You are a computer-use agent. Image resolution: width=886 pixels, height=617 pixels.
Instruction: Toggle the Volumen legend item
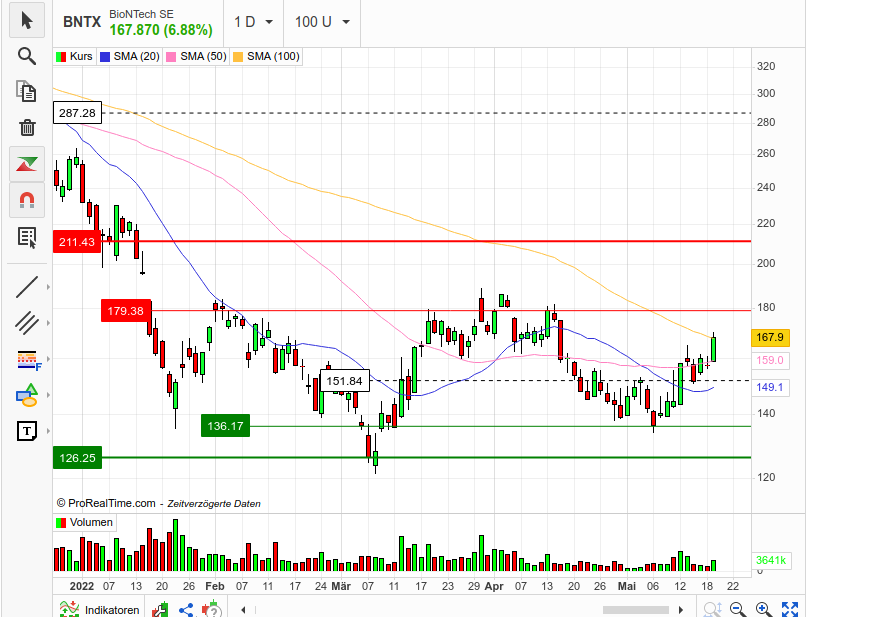(x=84, y=523)
